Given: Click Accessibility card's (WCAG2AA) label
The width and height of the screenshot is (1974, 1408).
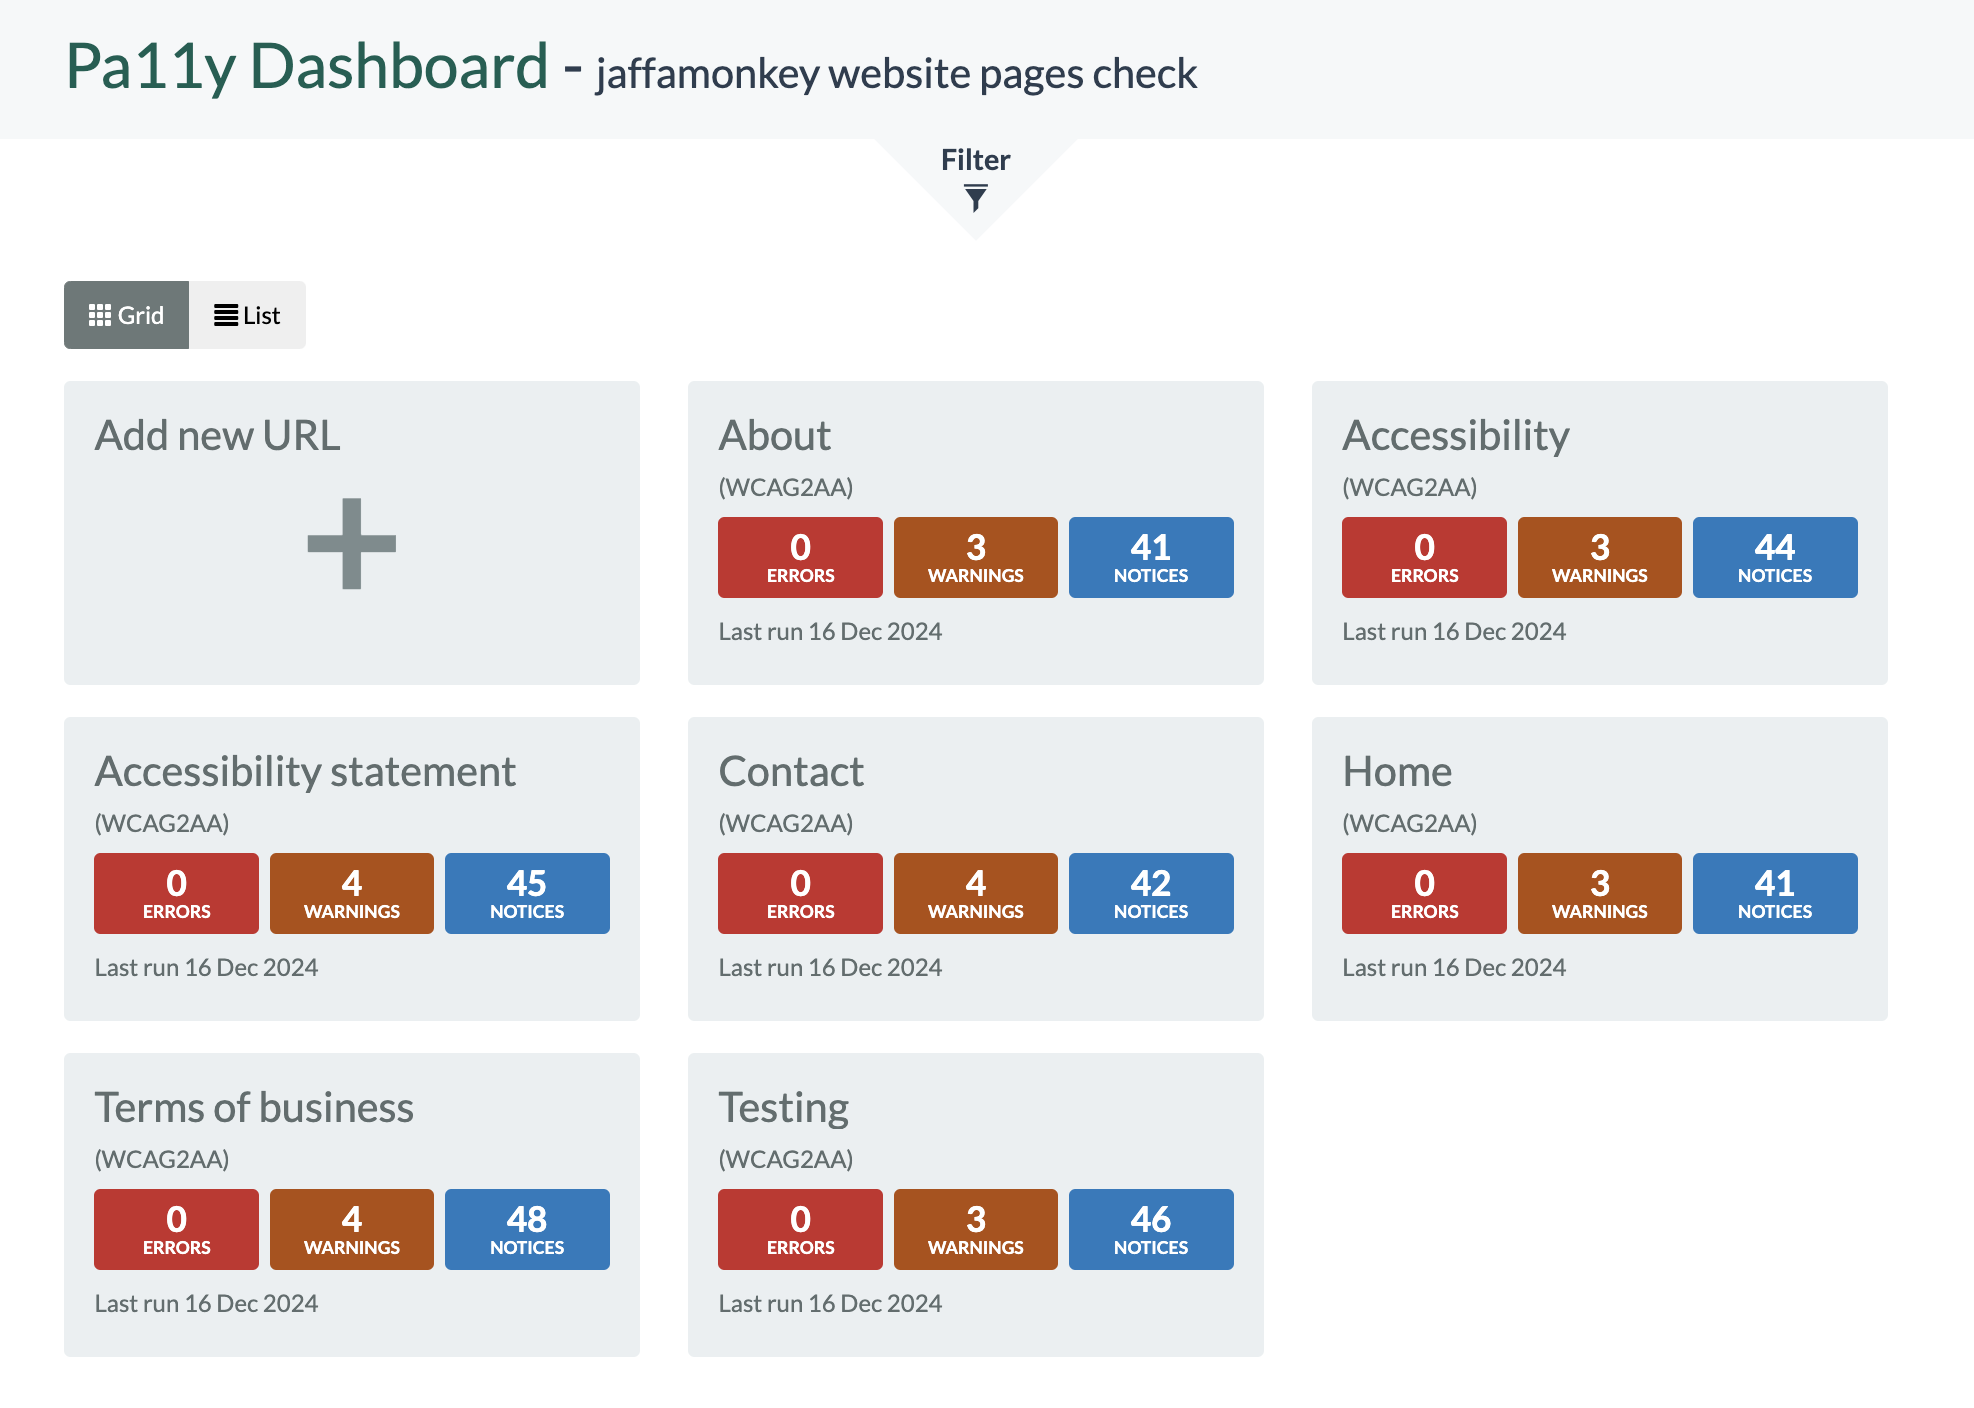Looking at the screenshot, I should pyautogui.click(x=1410, y=487).
